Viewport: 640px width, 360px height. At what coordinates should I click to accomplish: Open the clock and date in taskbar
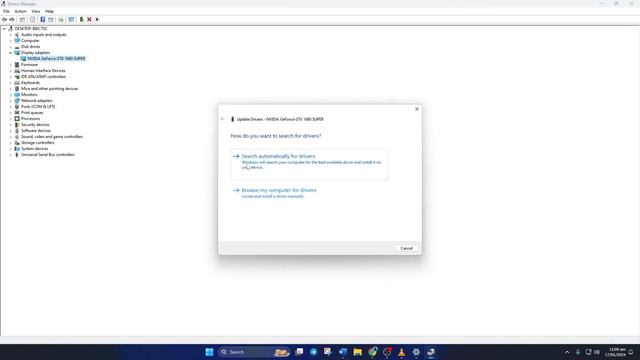[616, 352]
